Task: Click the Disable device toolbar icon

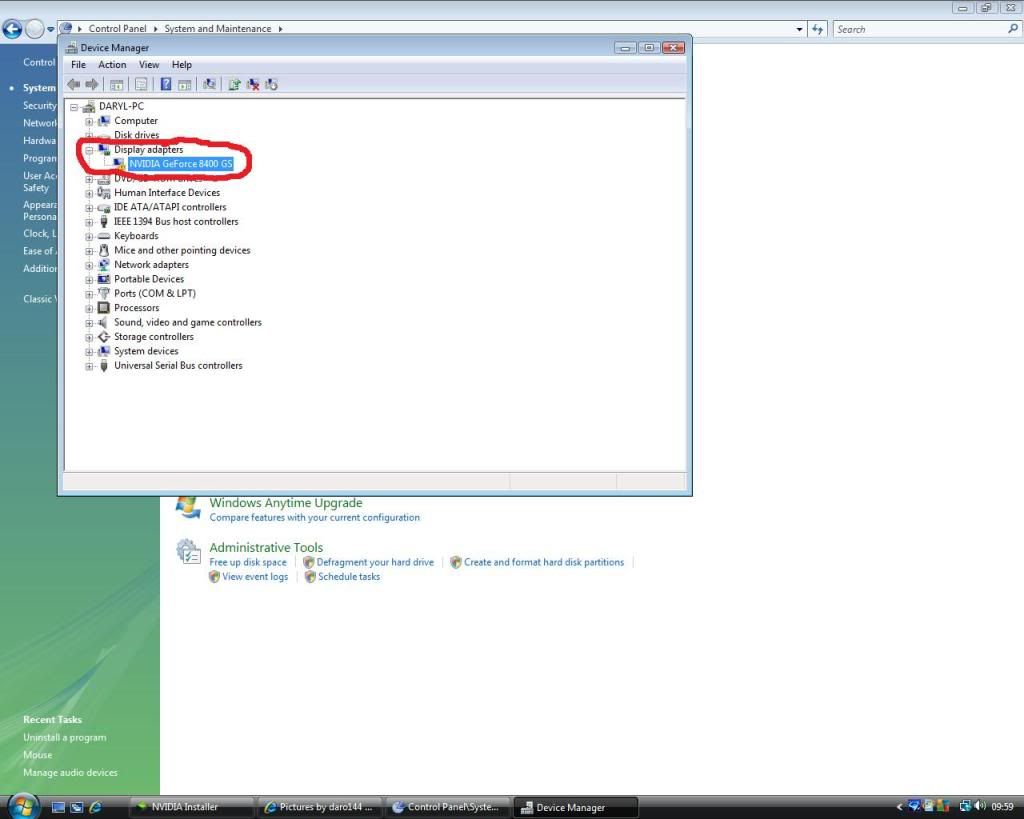Action: coord(271,84)
